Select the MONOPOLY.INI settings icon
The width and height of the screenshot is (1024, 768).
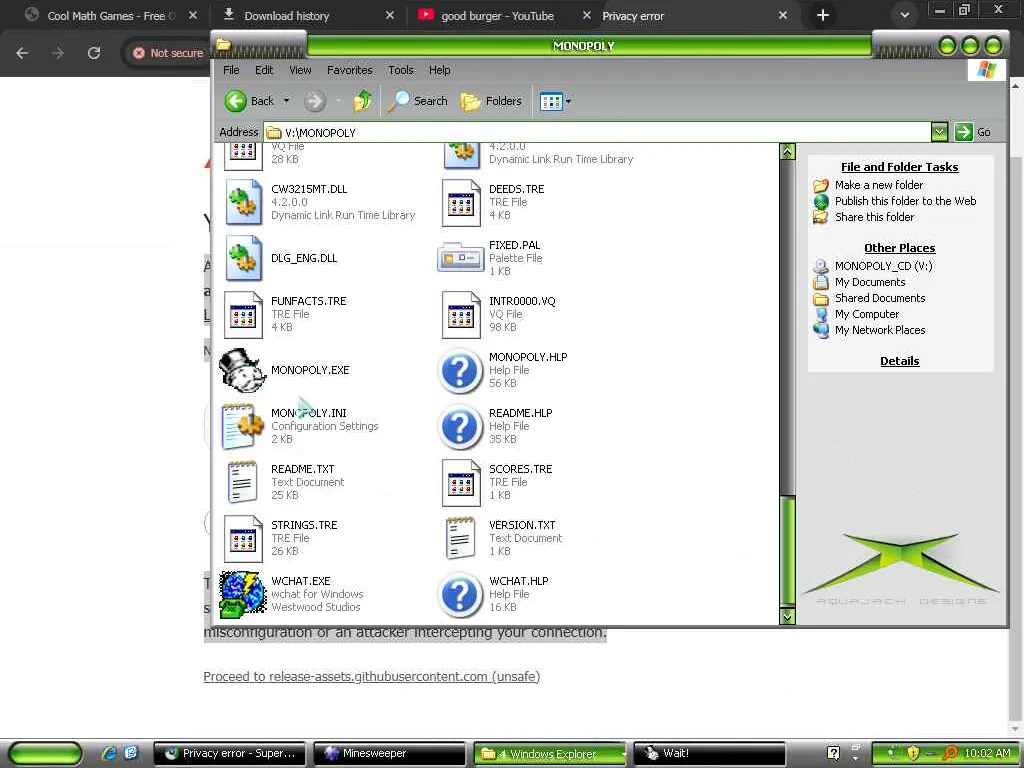tap(242, 426)
